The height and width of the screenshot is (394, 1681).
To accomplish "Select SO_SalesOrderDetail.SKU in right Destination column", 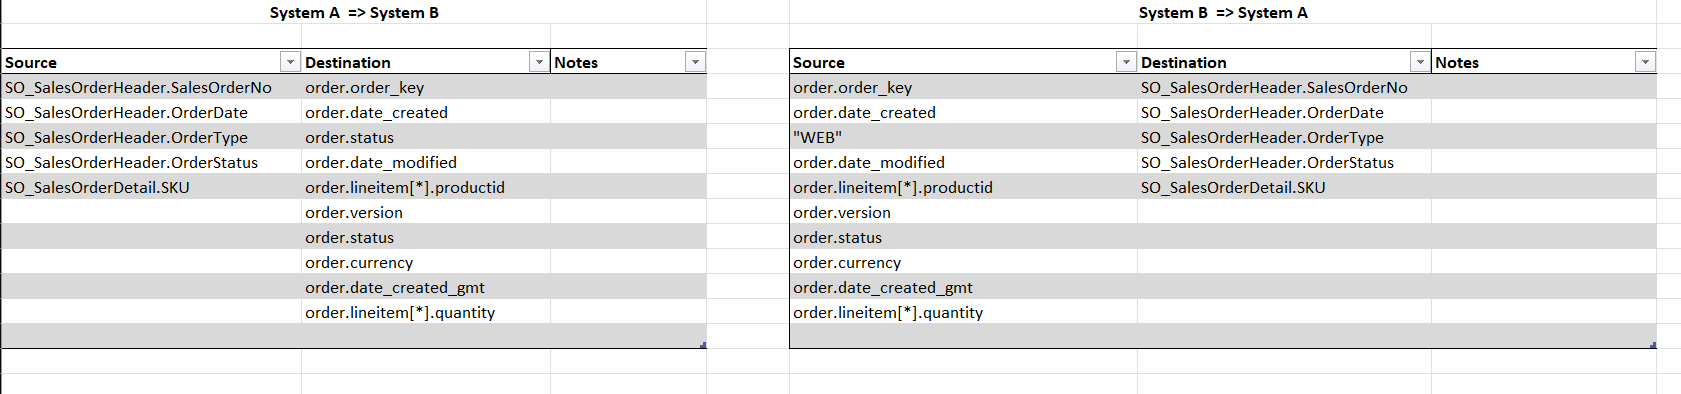I will coord(1284,187).
